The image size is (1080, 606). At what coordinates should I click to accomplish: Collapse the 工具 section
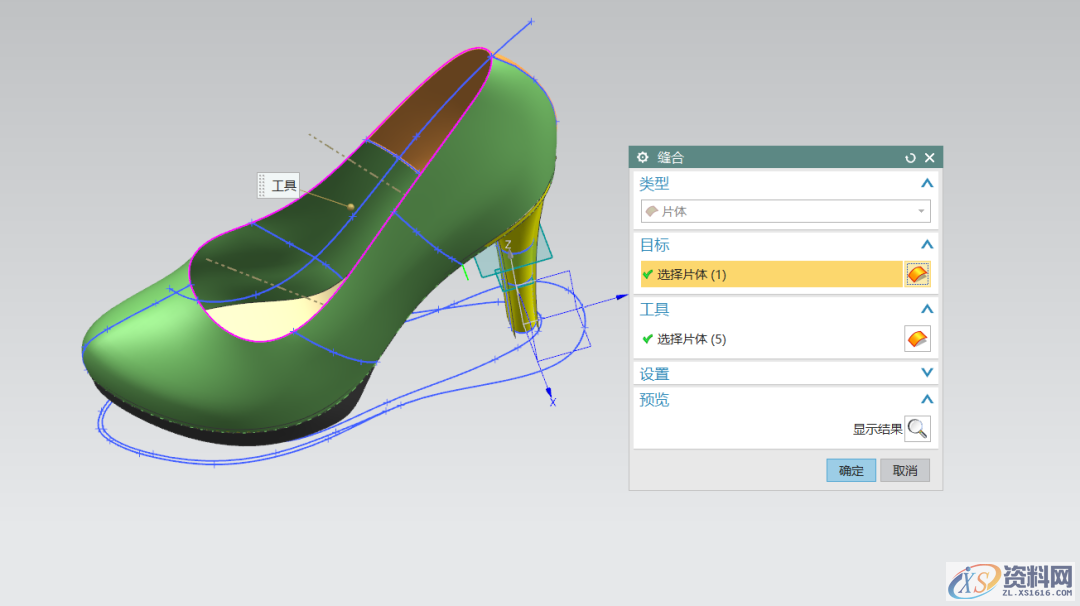tap(926, 310)
